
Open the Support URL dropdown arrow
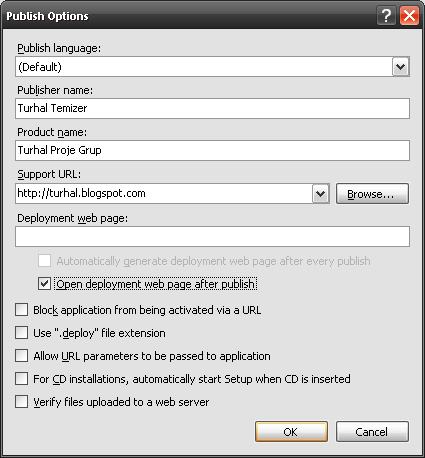point(320,193)
